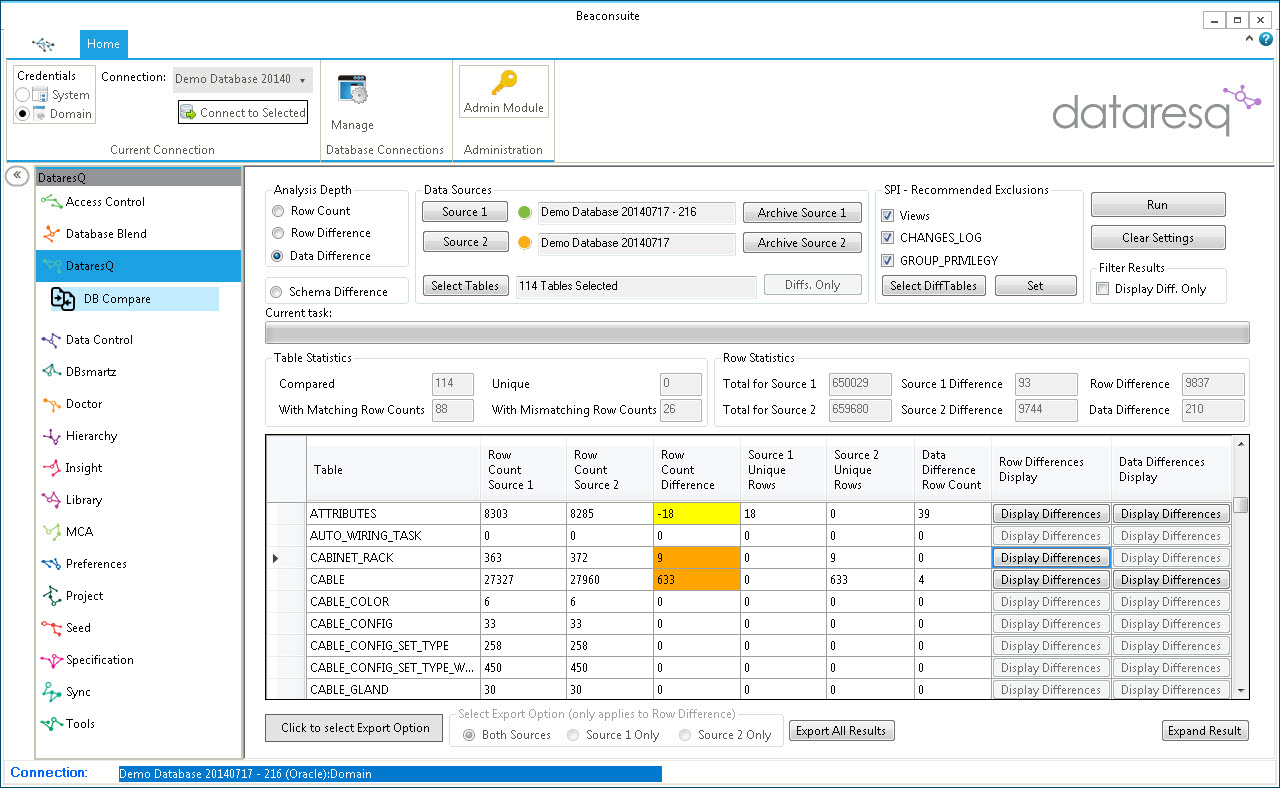The height and width of the screenshot is (788, 1280).
Task: Choose Row Count analysis depth
Action: pos(278,211)
